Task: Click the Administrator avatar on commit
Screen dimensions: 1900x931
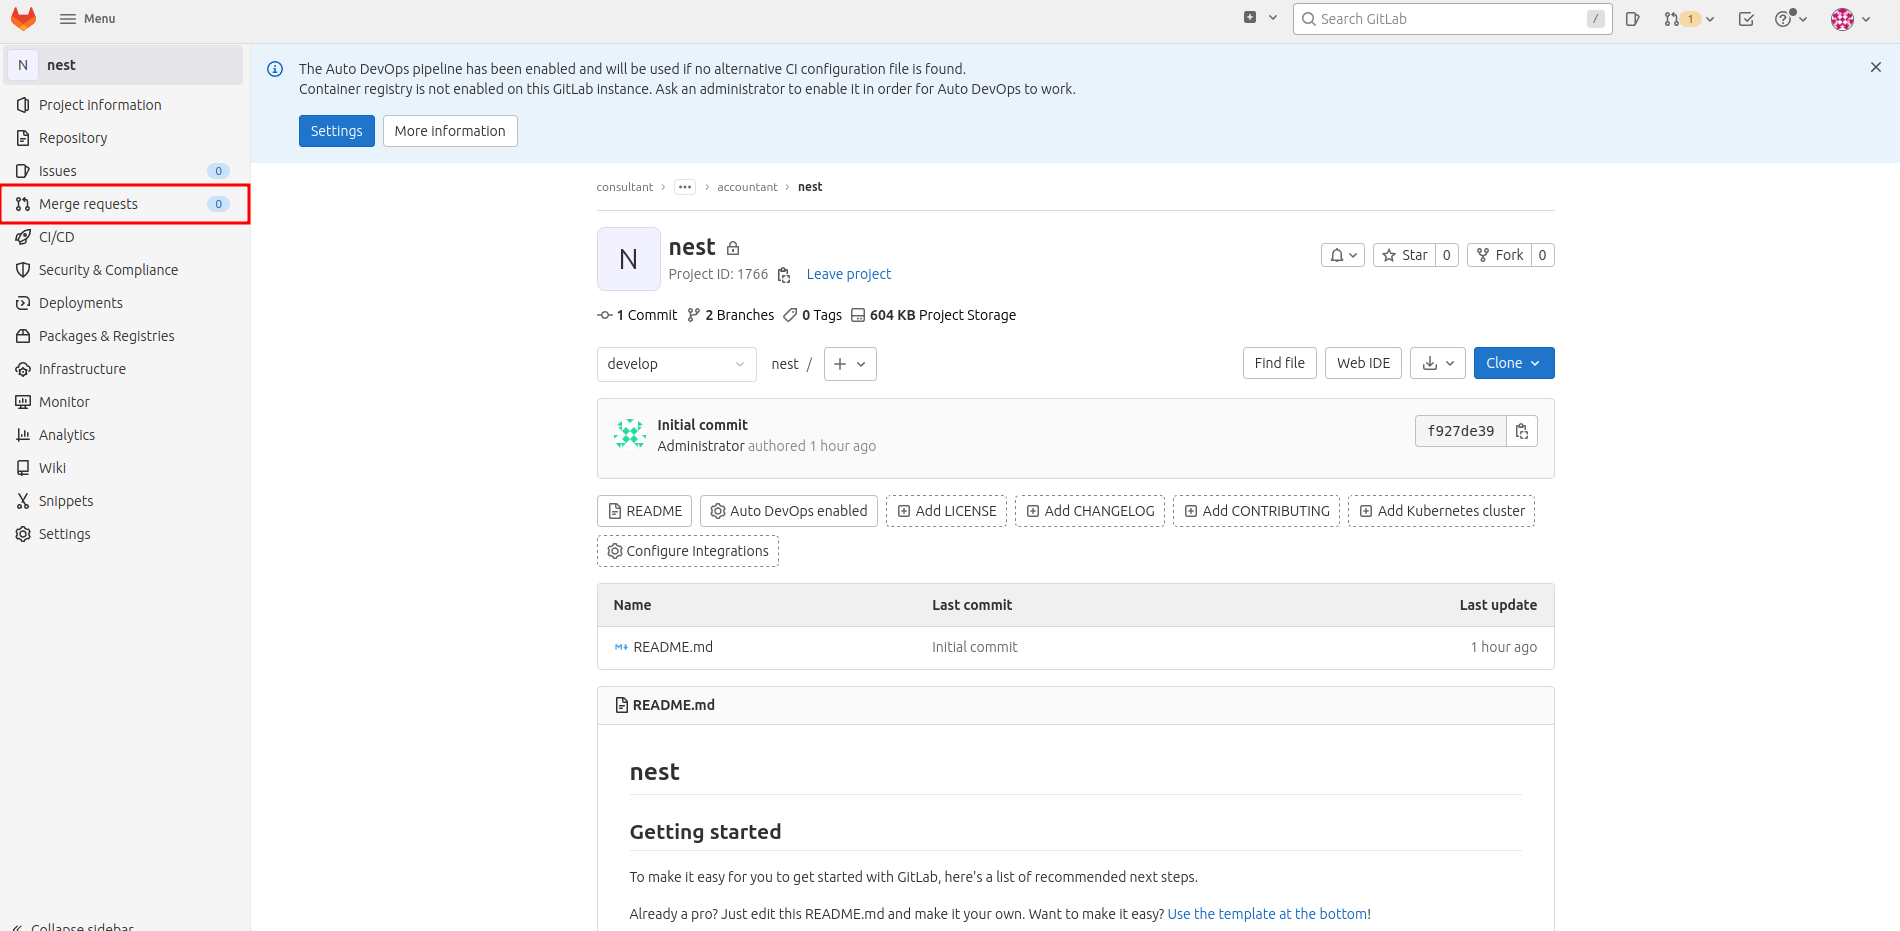Action: (630, 434)
